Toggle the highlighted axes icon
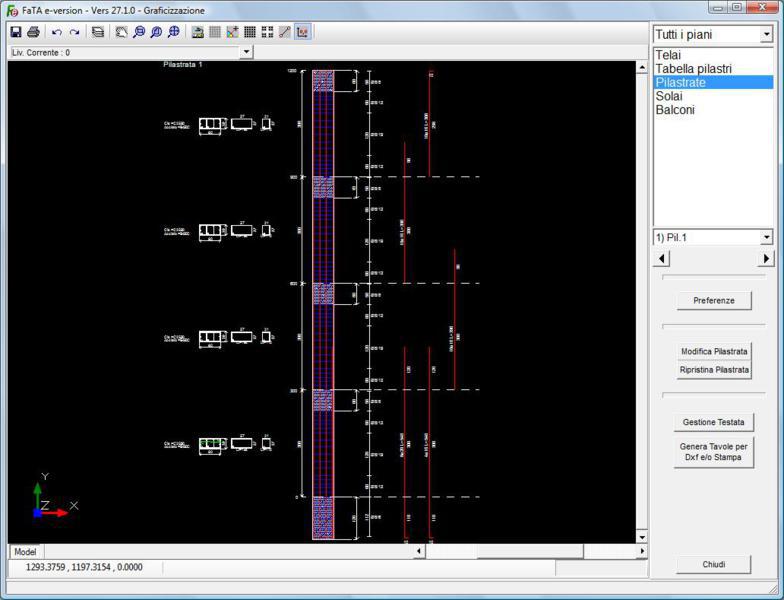This screenshot has height=600, width=784. coord(302,32)
